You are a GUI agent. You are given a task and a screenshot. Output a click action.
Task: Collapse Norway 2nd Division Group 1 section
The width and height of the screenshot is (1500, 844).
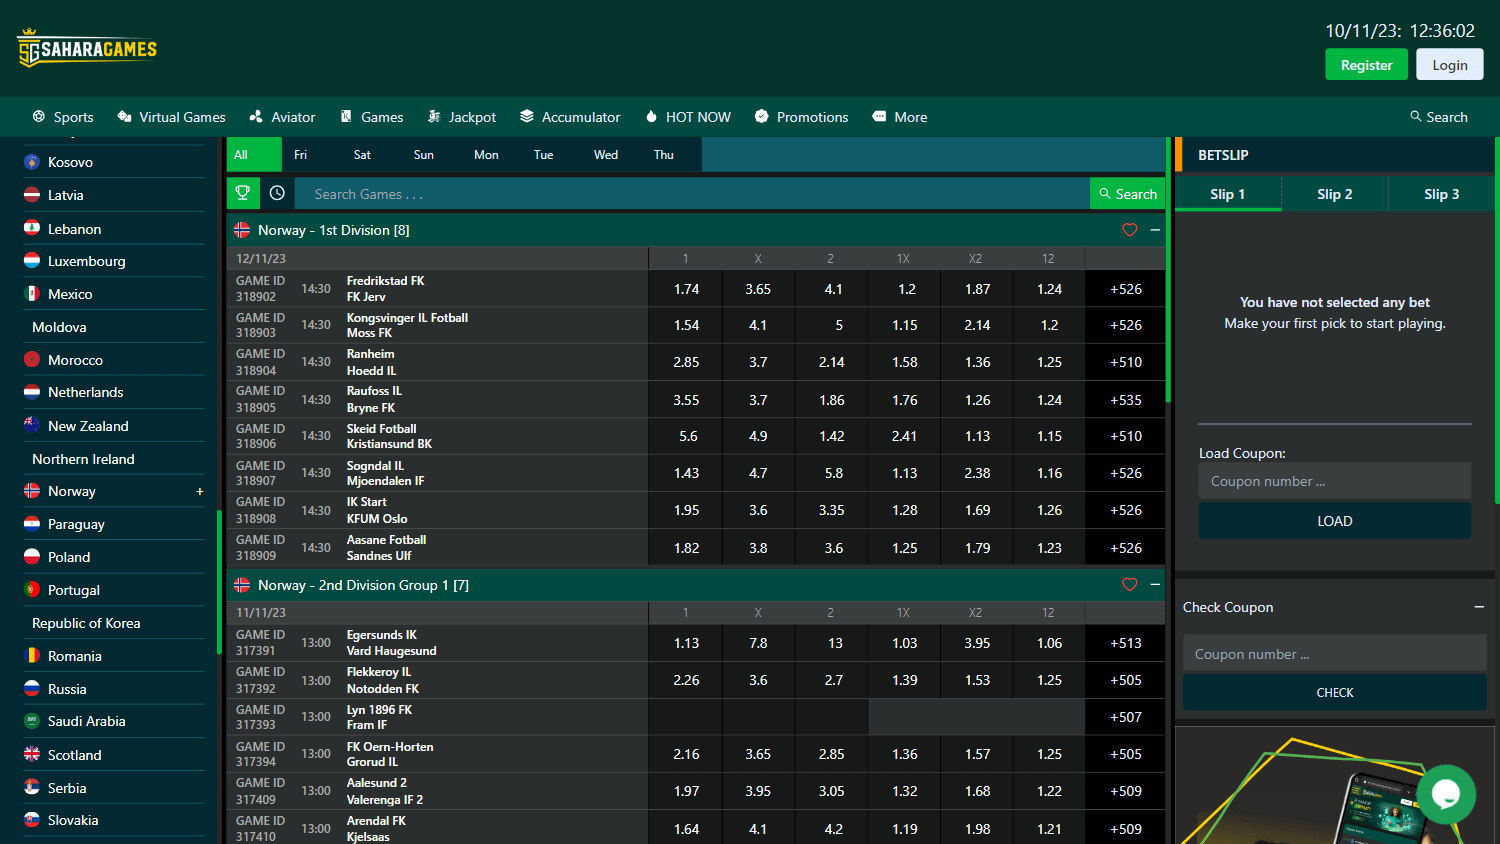[x=1155, y=585]
